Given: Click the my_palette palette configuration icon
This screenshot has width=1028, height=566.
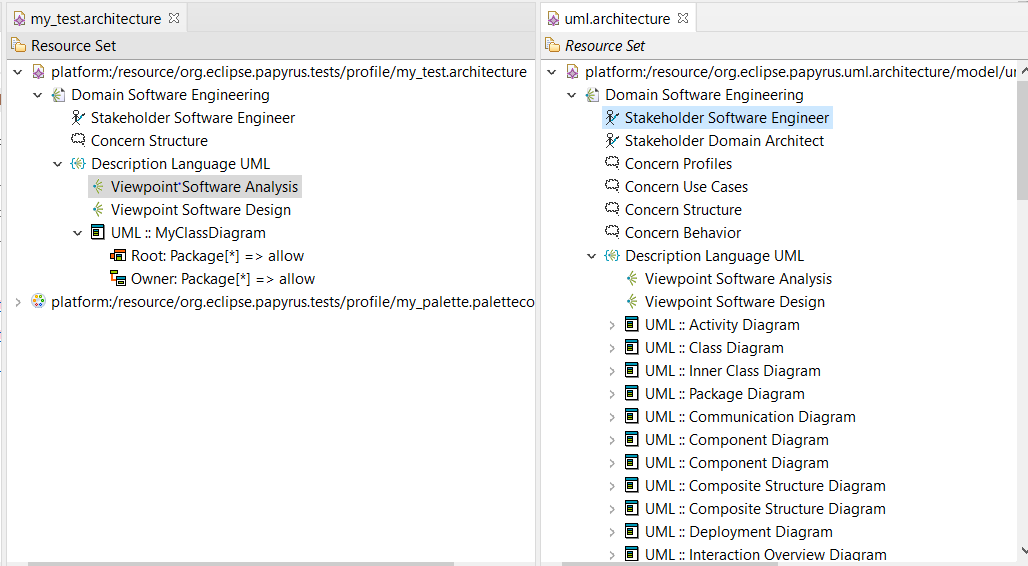Looking at the screenshot, I should point(39,301).
